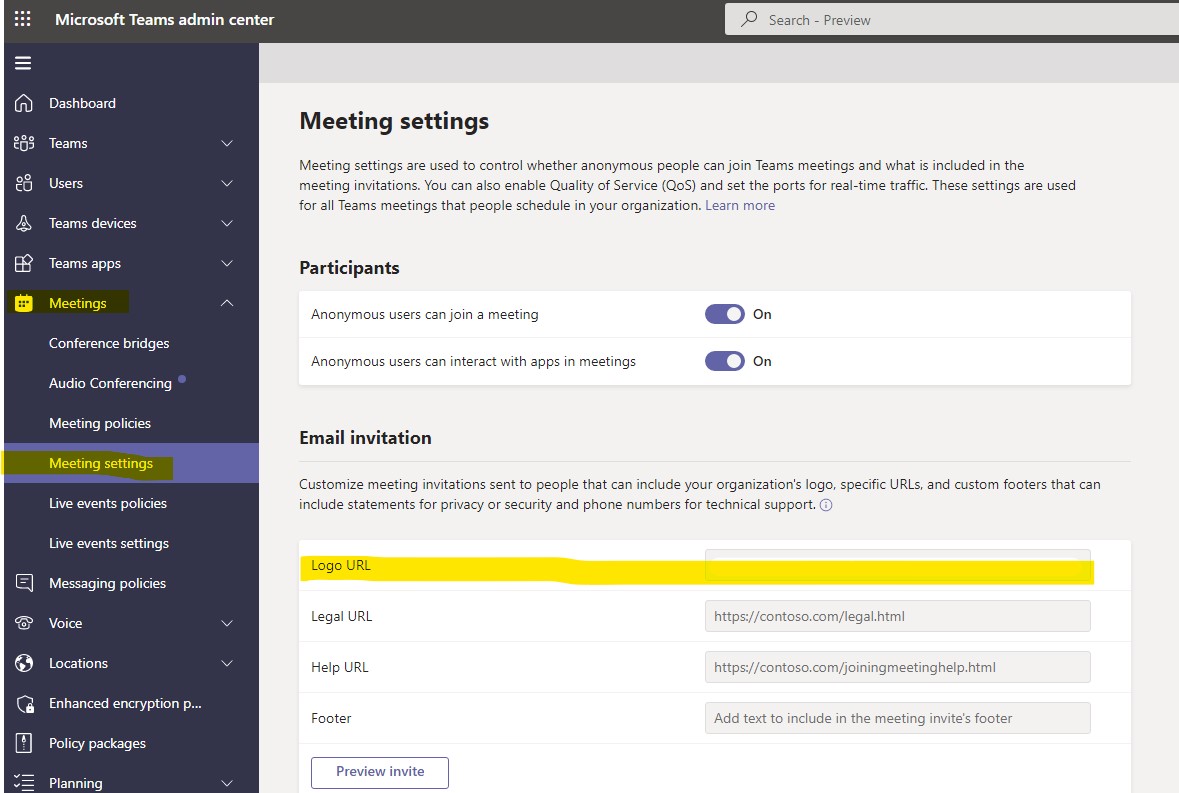Click in the Search - Preview box
The image size is (1179, 793).
coord(952,20)
